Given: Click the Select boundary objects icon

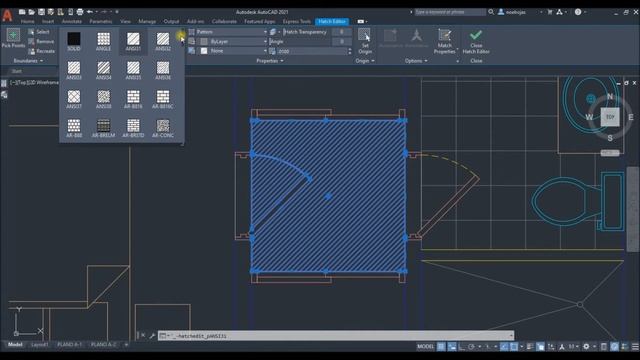Looking at the screenshot, I should click(31, 32).
